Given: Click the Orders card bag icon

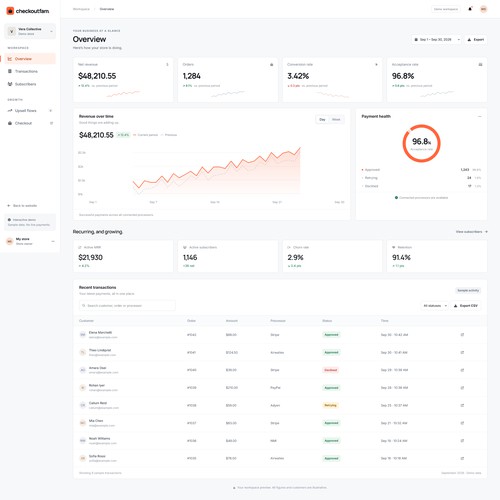Looking at the screenshot, I should click(x=271, y=65).
